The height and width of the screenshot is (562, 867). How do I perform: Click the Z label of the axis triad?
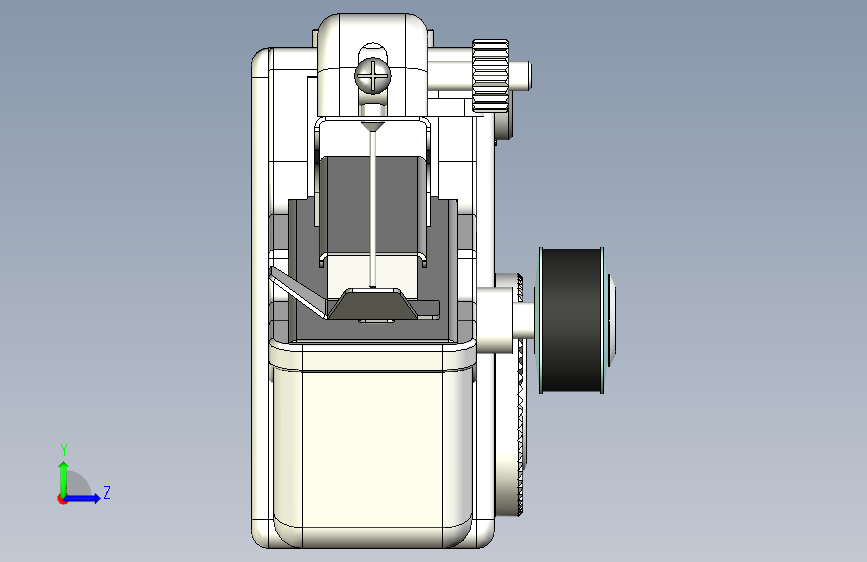(107, 492)
